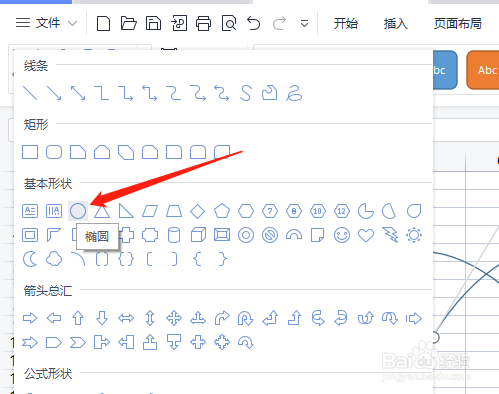Select the parallelogram shape
This screenshot has width=499, height=394.
150,211
